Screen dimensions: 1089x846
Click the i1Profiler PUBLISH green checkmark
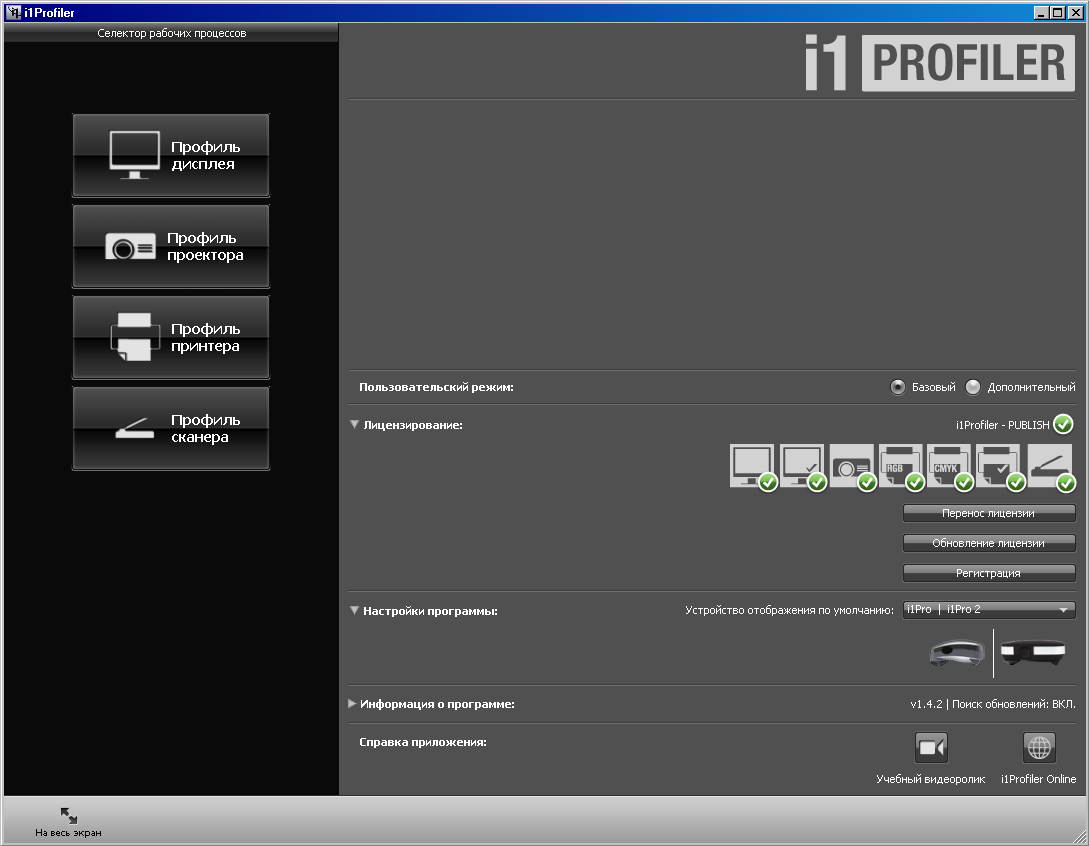(1063, 424)
